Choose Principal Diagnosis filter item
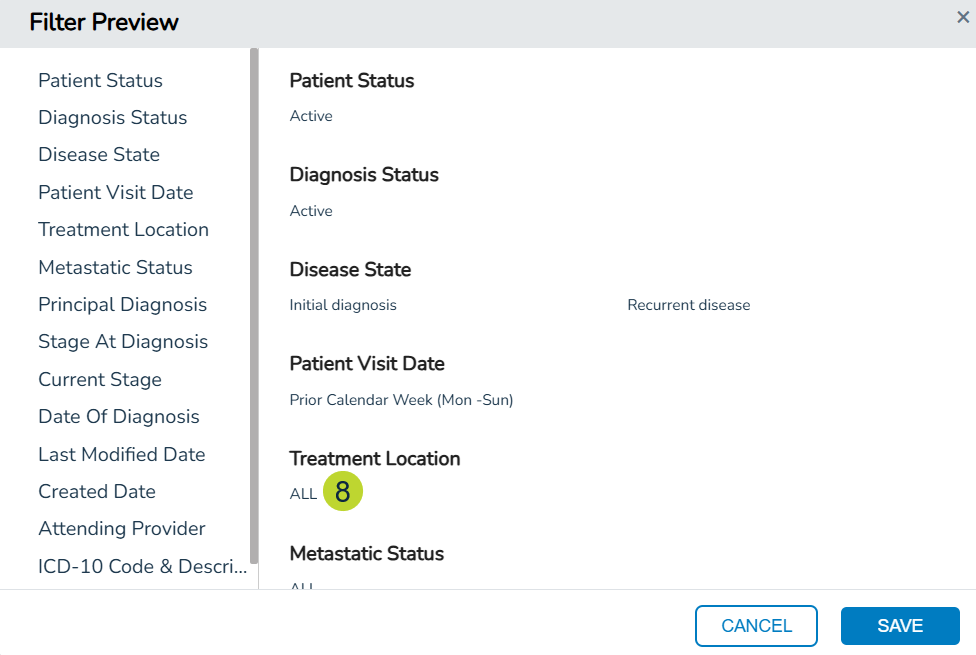The image size is (976, 655). (122, 304)
